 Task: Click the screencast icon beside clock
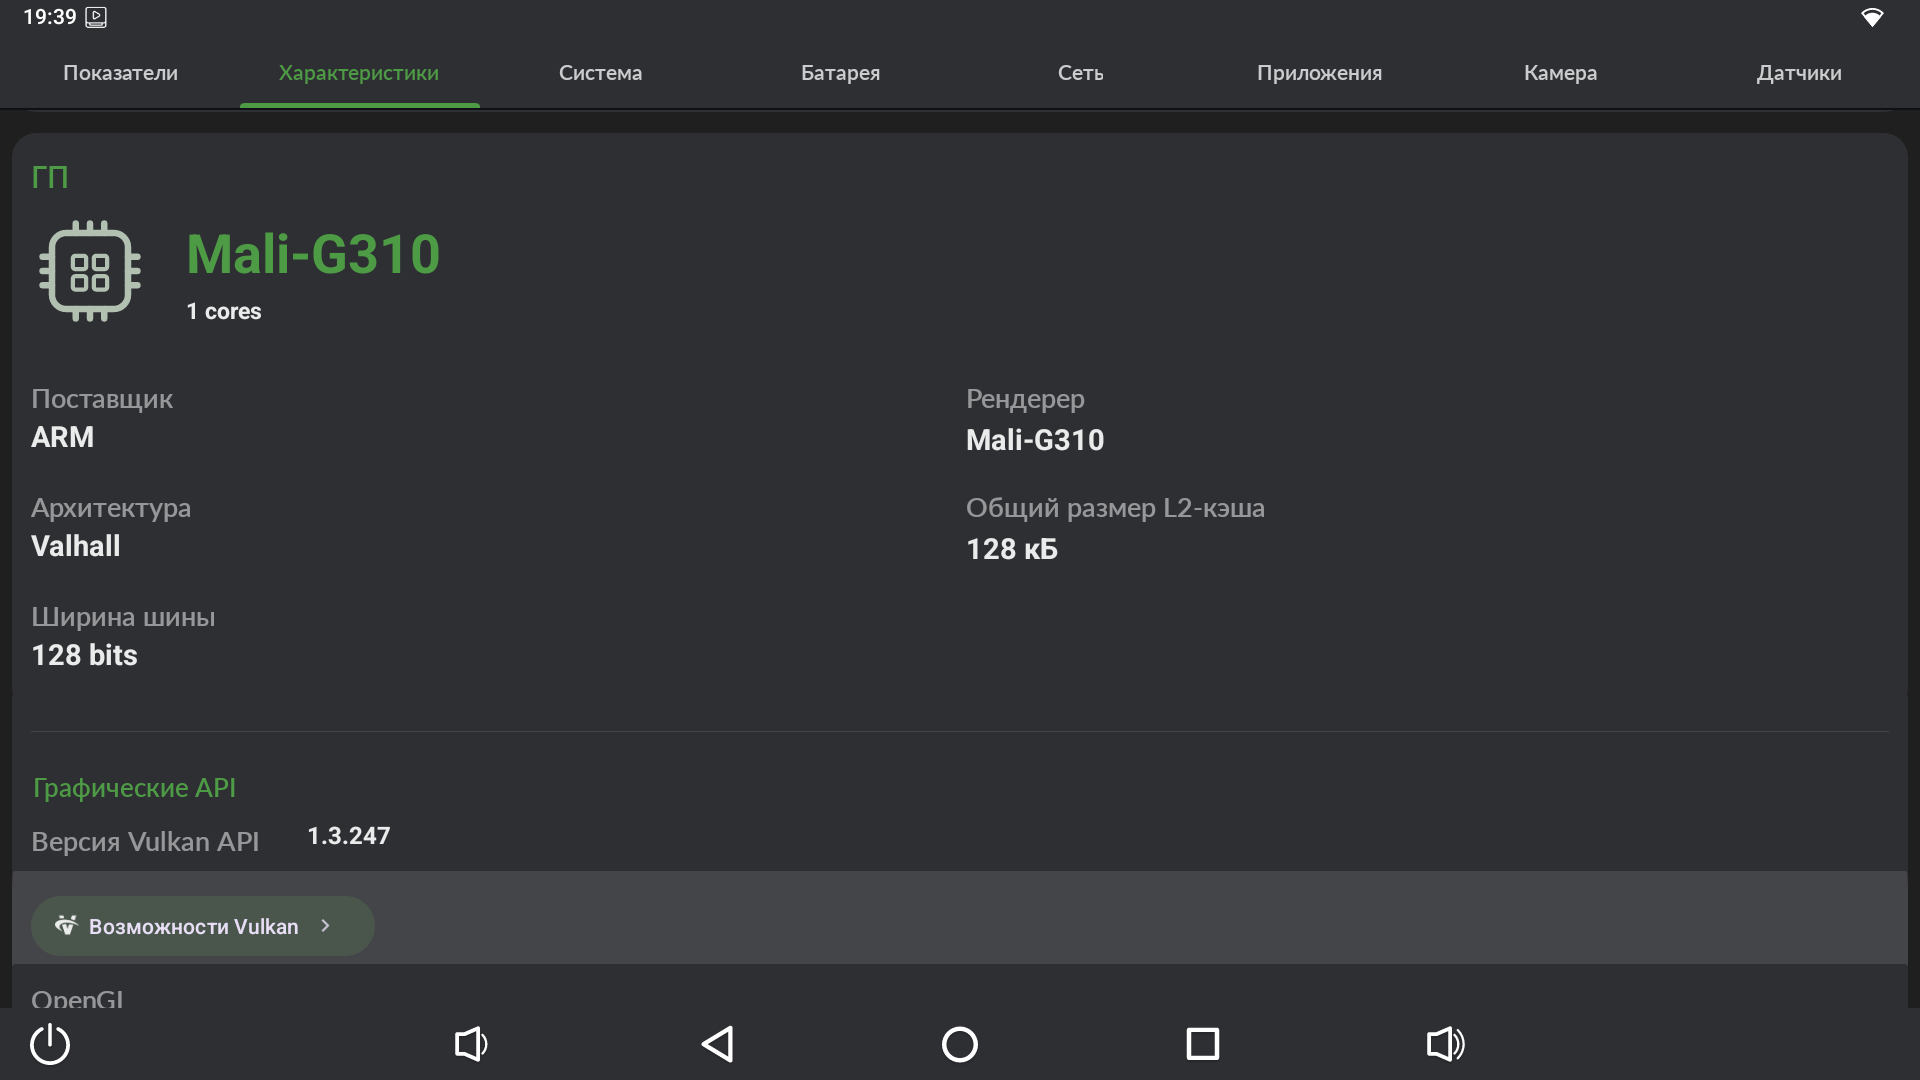click(x=96, y=17)
